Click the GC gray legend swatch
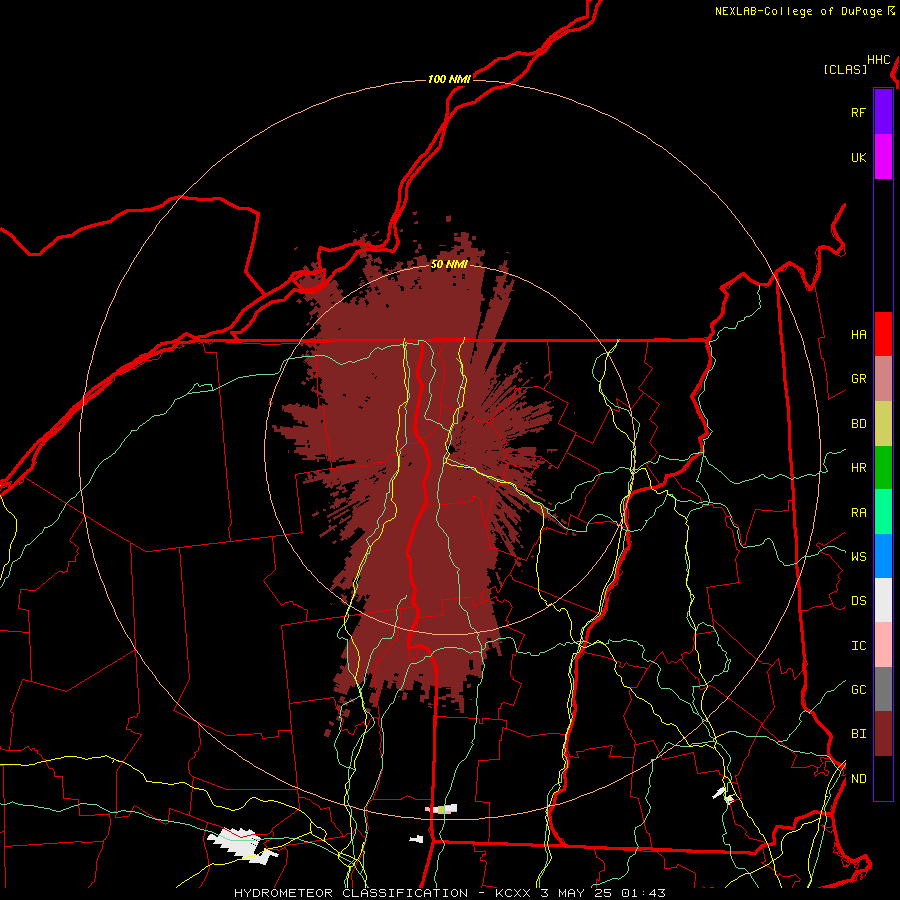900x900 pixels. pyautogui.click(x=883, y=689)
